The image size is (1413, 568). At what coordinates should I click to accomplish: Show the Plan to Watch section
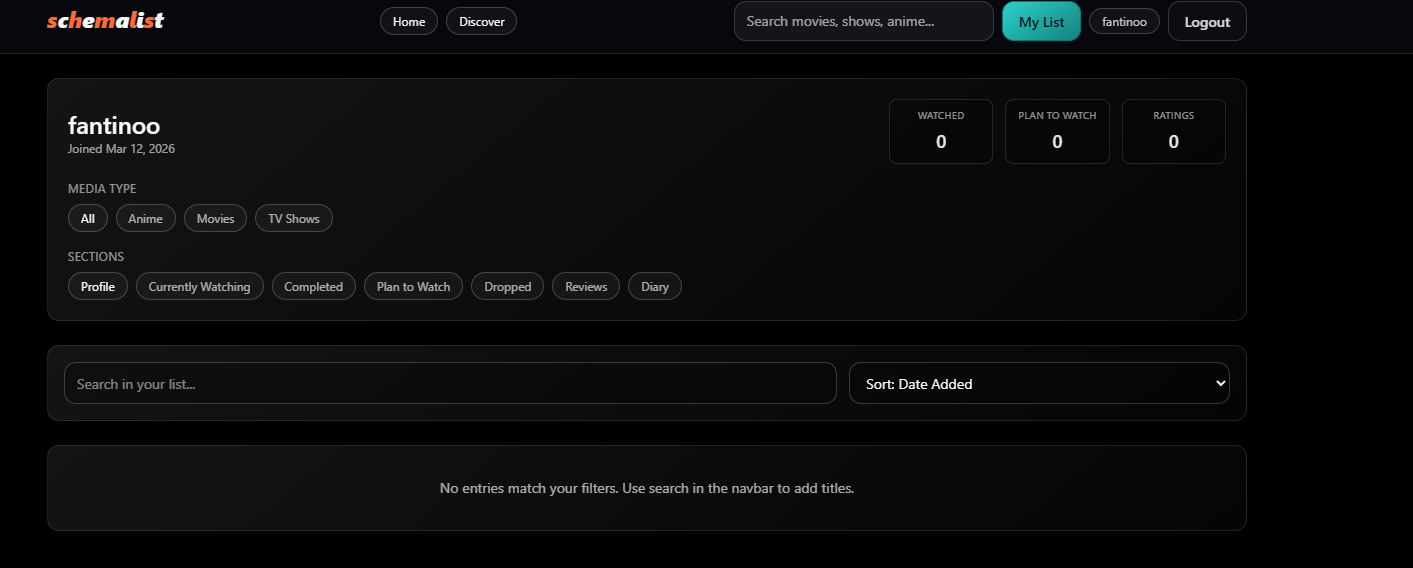click(414, 286)
